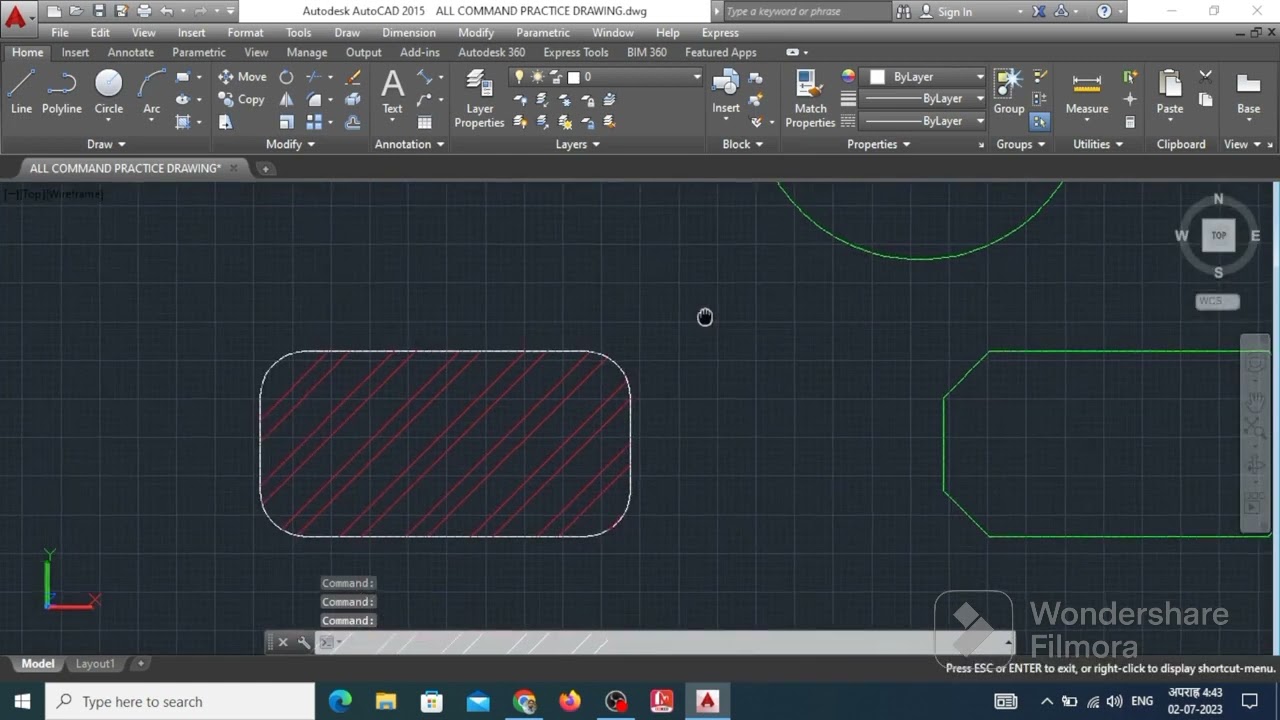Click Windows search box in taskbar
The image size is (1280, 720).
coord(180,701)
